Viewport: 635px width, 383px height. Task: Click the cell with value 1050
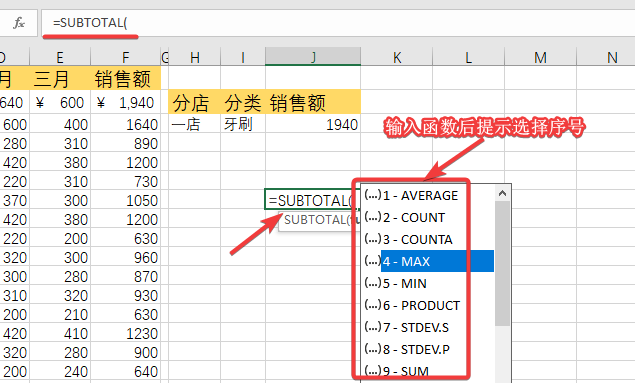point(126,200)
